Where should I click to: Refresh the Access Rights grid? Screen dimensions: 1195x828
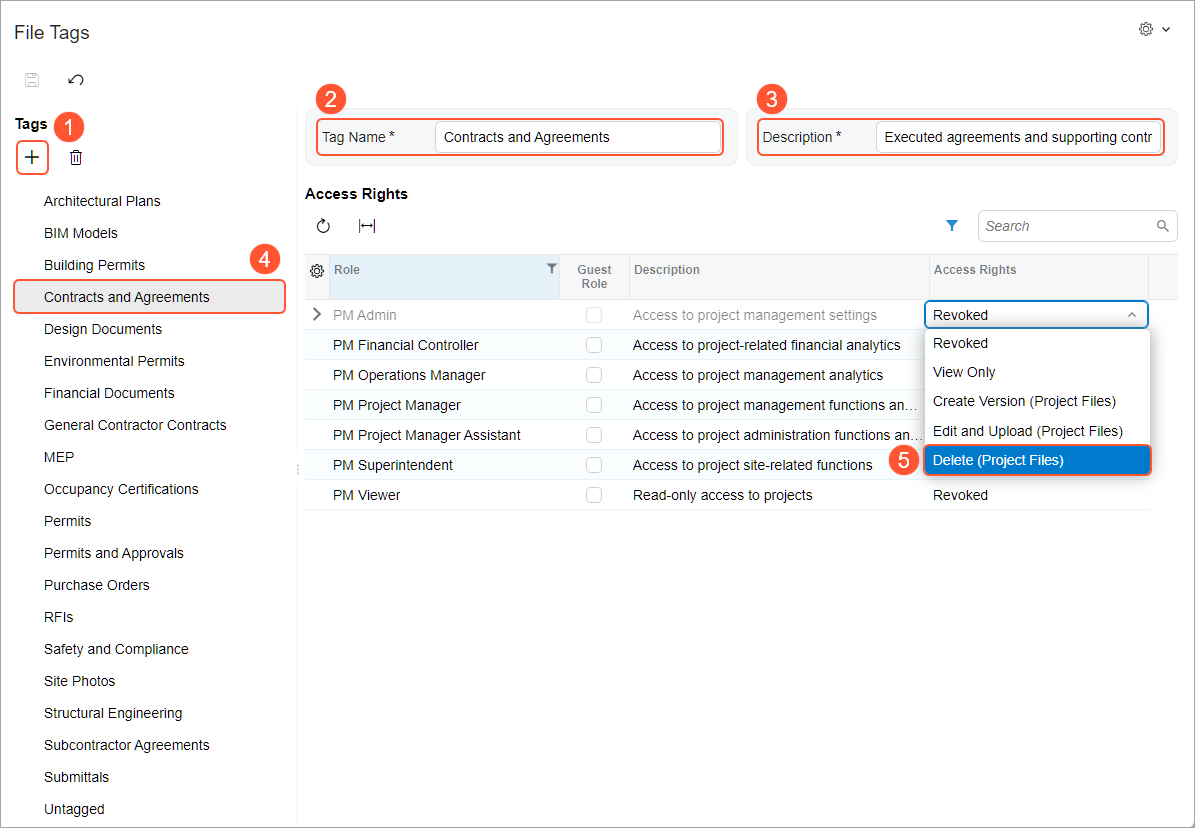(x=323, y=226)
